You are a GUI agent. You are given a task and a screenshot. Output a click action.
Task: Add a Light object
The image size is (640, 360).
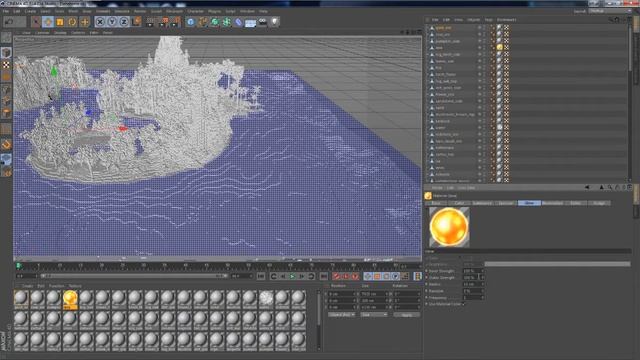[x=275, y=22]
